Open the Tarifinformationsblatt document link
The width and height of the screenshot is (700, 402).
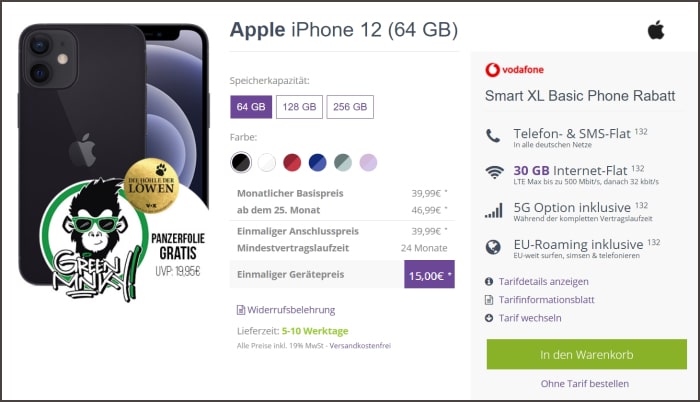(546, 300)
